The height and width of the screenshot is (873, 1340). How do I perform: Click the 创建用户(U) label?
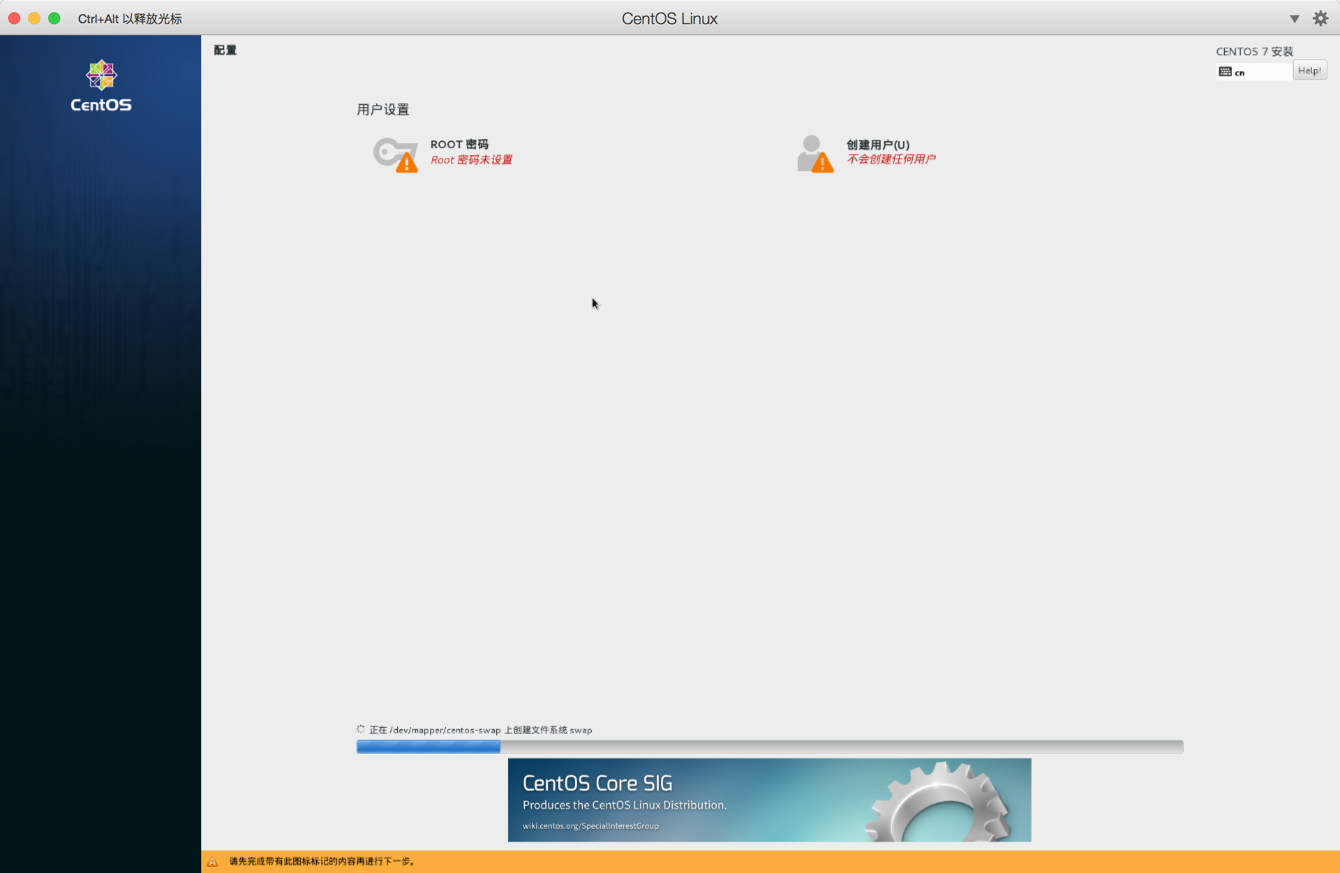pos(878,144)
